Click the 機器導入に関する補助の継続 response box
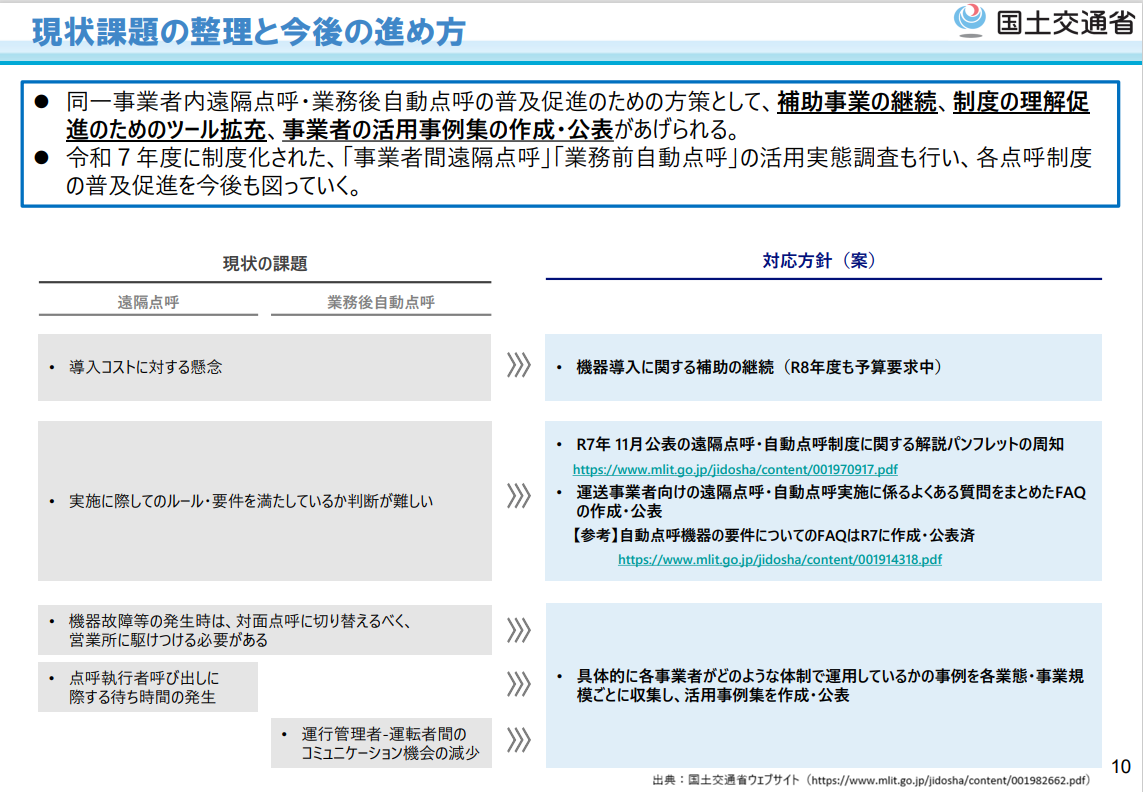 [x=823, y=368]
